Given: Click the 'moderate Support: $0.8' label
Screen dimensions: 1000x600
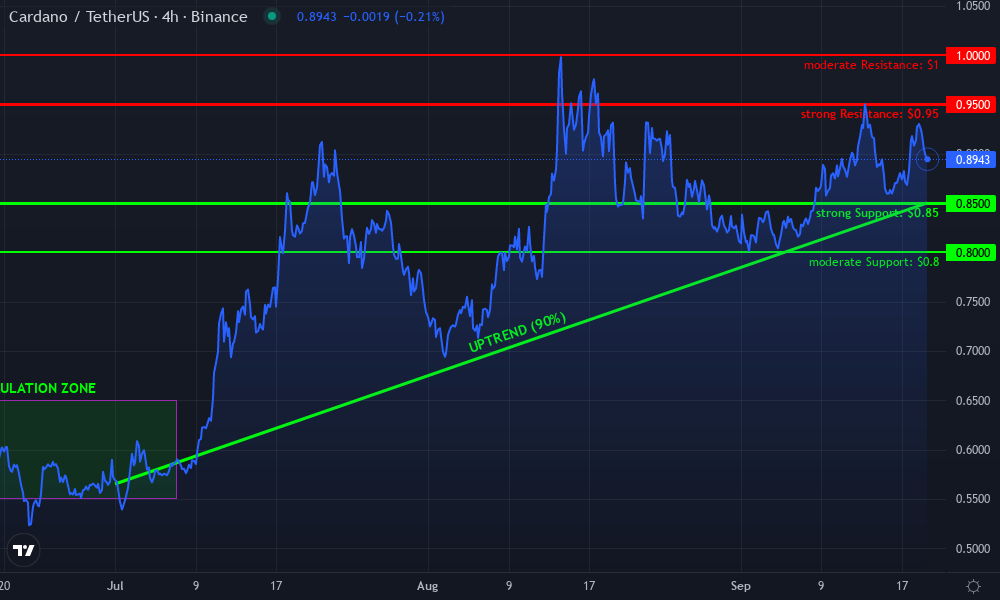Looking at the screenshot, I should click(874, 262).
